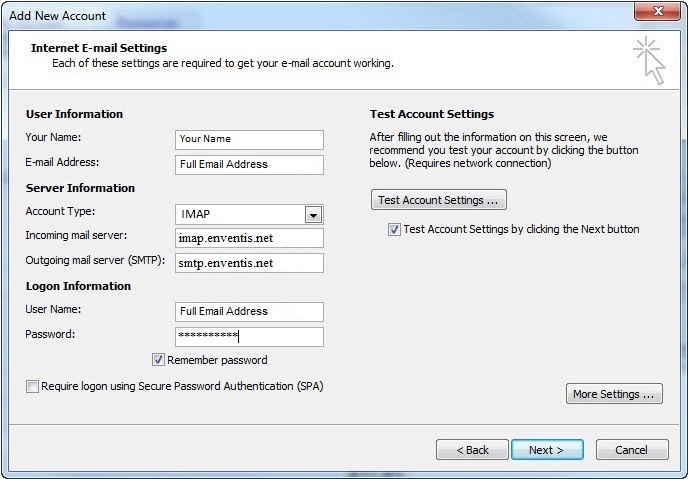Select the E-mail Address input field
The image size is (688, 479).
click(249, 164)
